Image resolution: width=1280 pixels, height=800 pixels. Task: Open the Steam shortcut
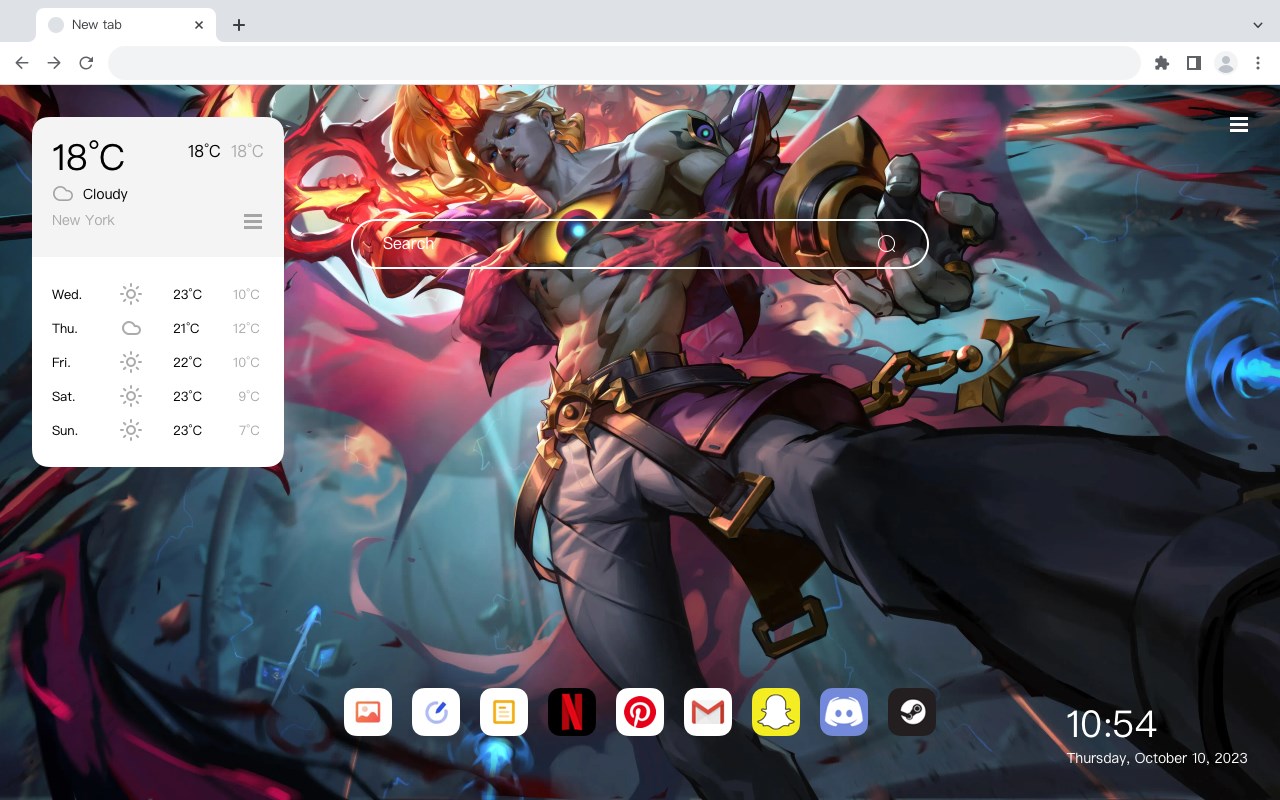coord(912,712)
